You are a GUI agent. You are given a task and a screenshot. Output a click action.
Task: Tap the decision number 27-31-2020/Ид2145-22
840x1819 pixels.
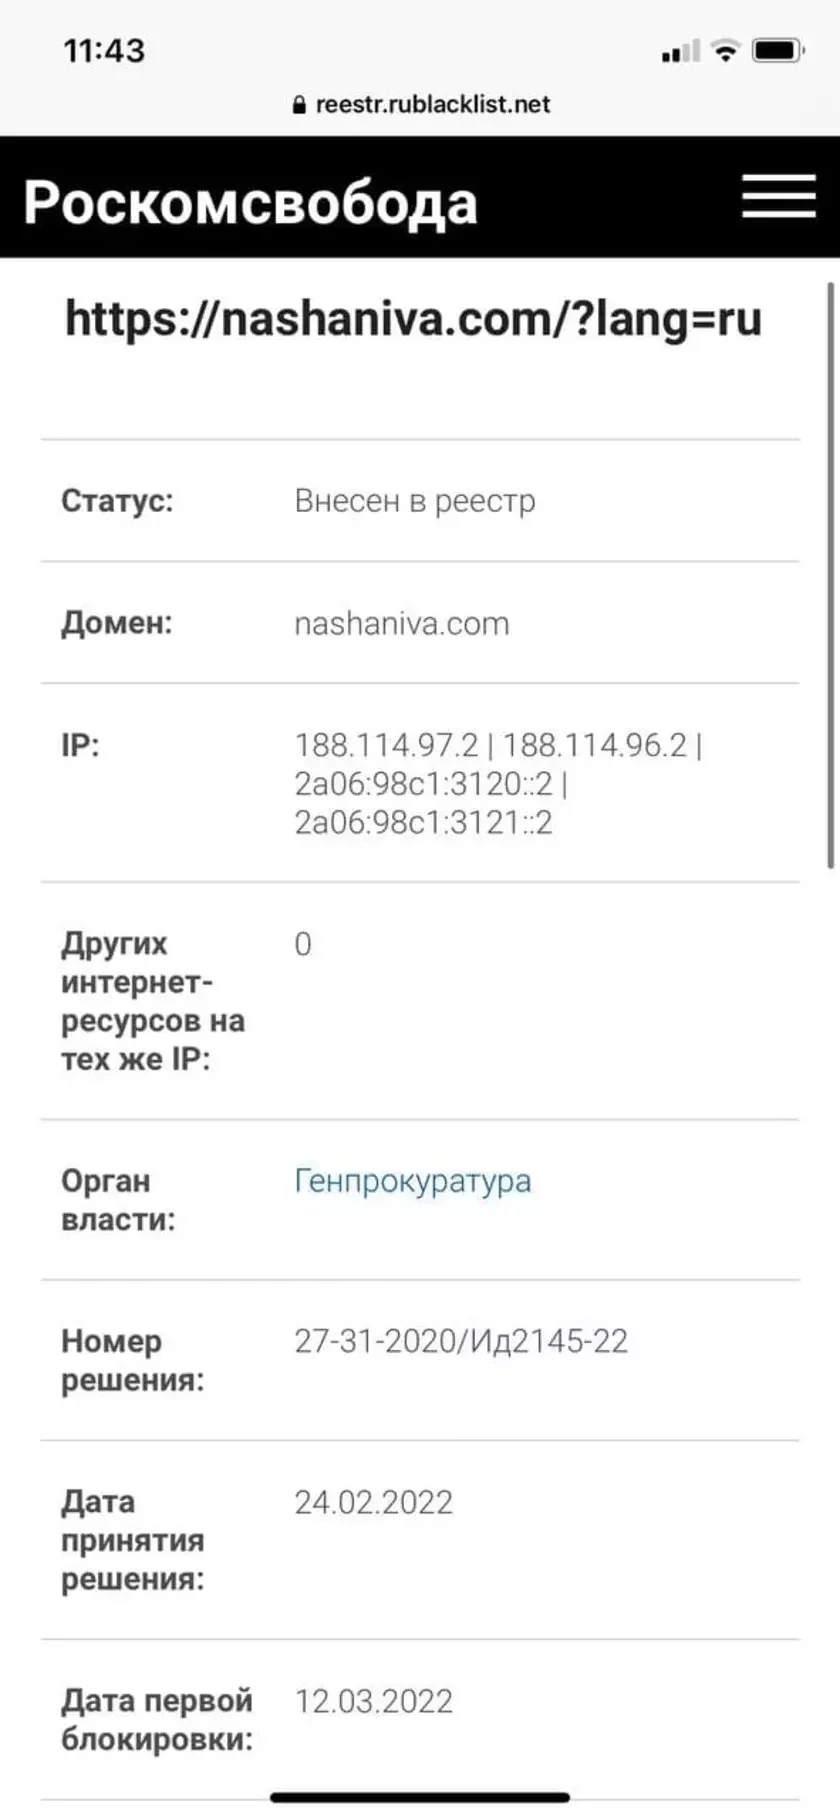pyautogui.click(x=460, y=1341)
